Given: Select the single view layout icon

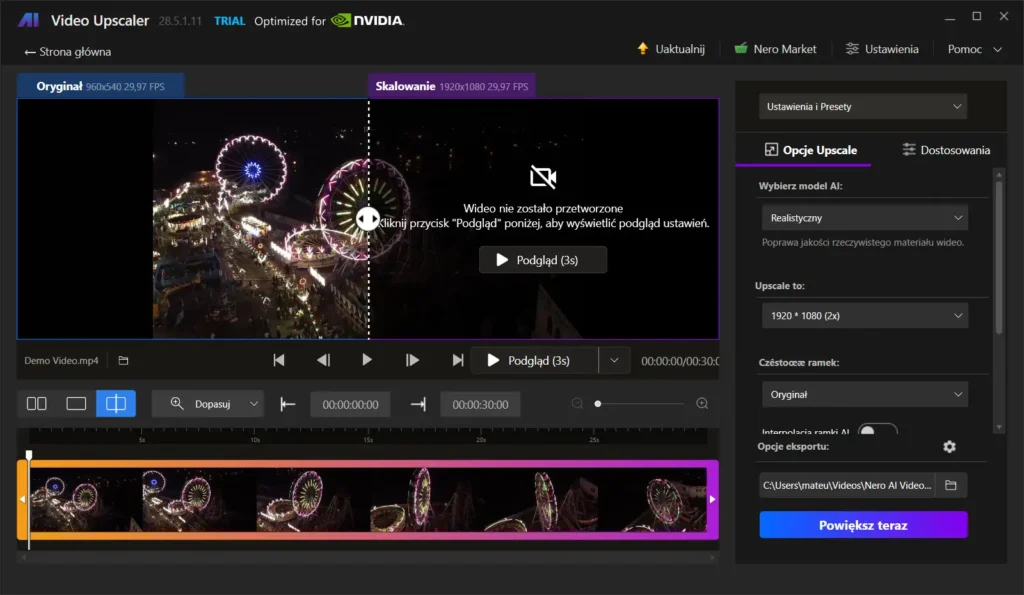Looking at the screenshot, I should (x=76, y=404).
